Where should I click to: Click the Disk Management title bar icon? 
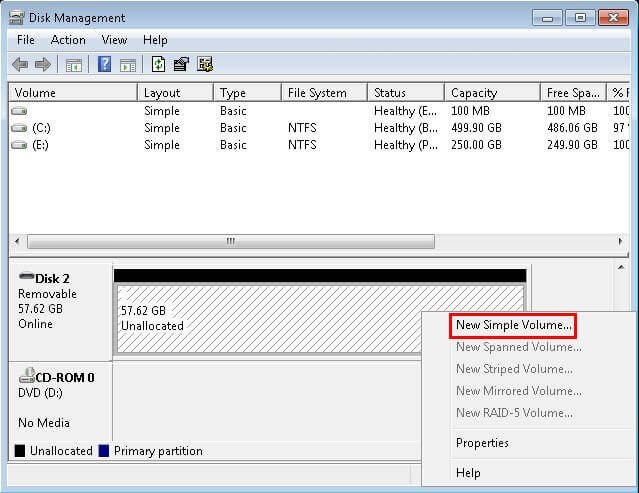pyautogui.click(x=17, y=18)
